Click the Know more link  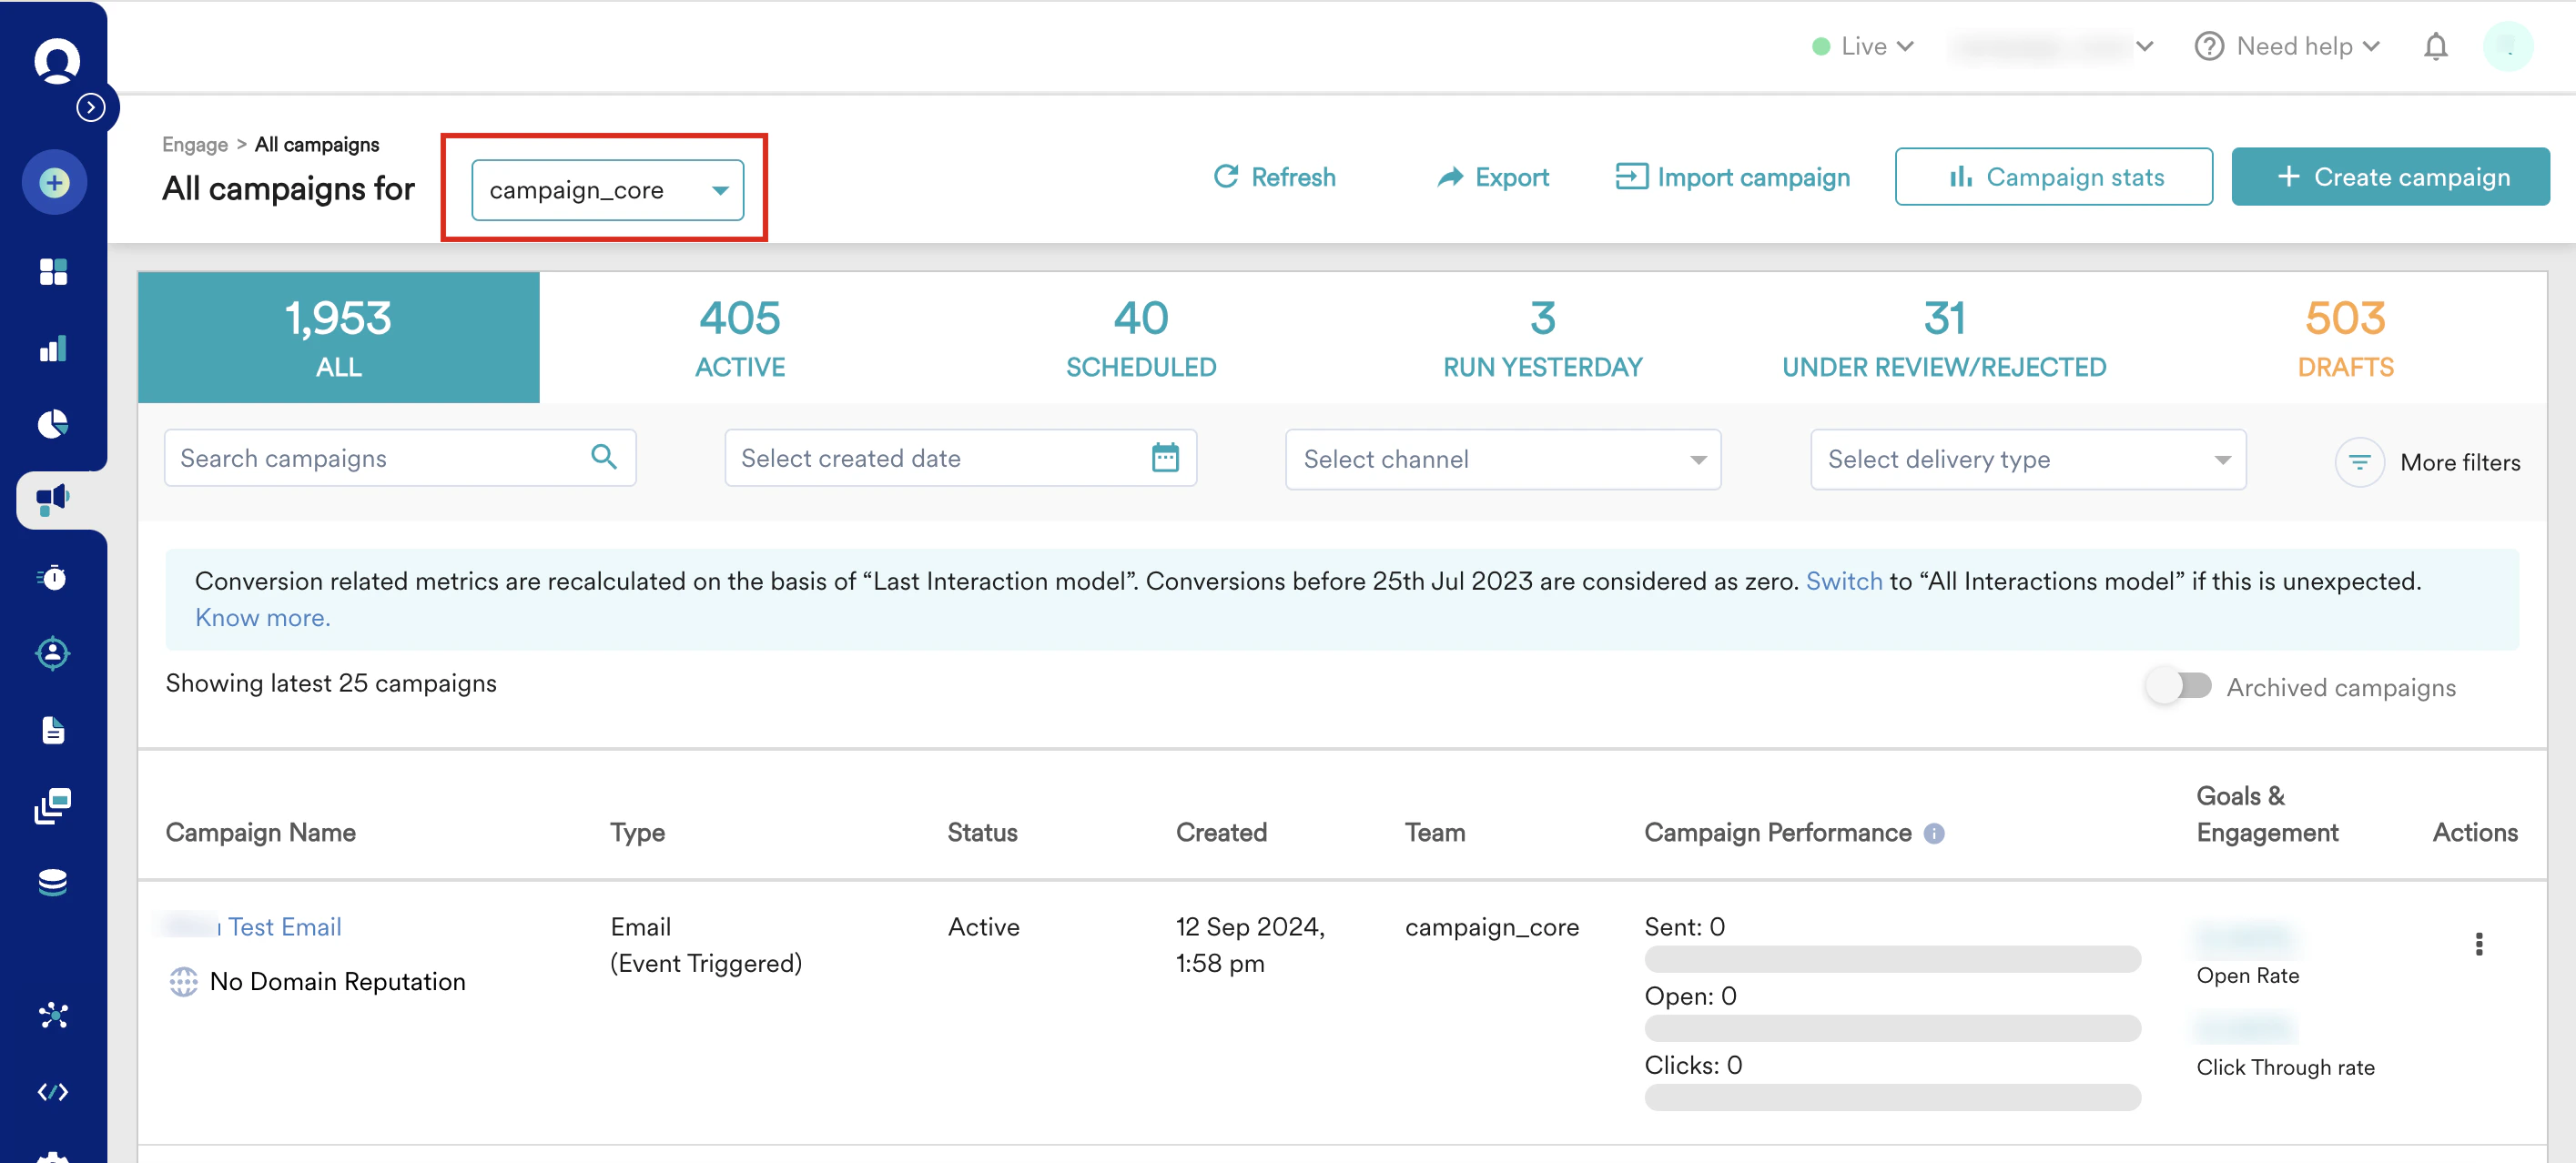262,618
